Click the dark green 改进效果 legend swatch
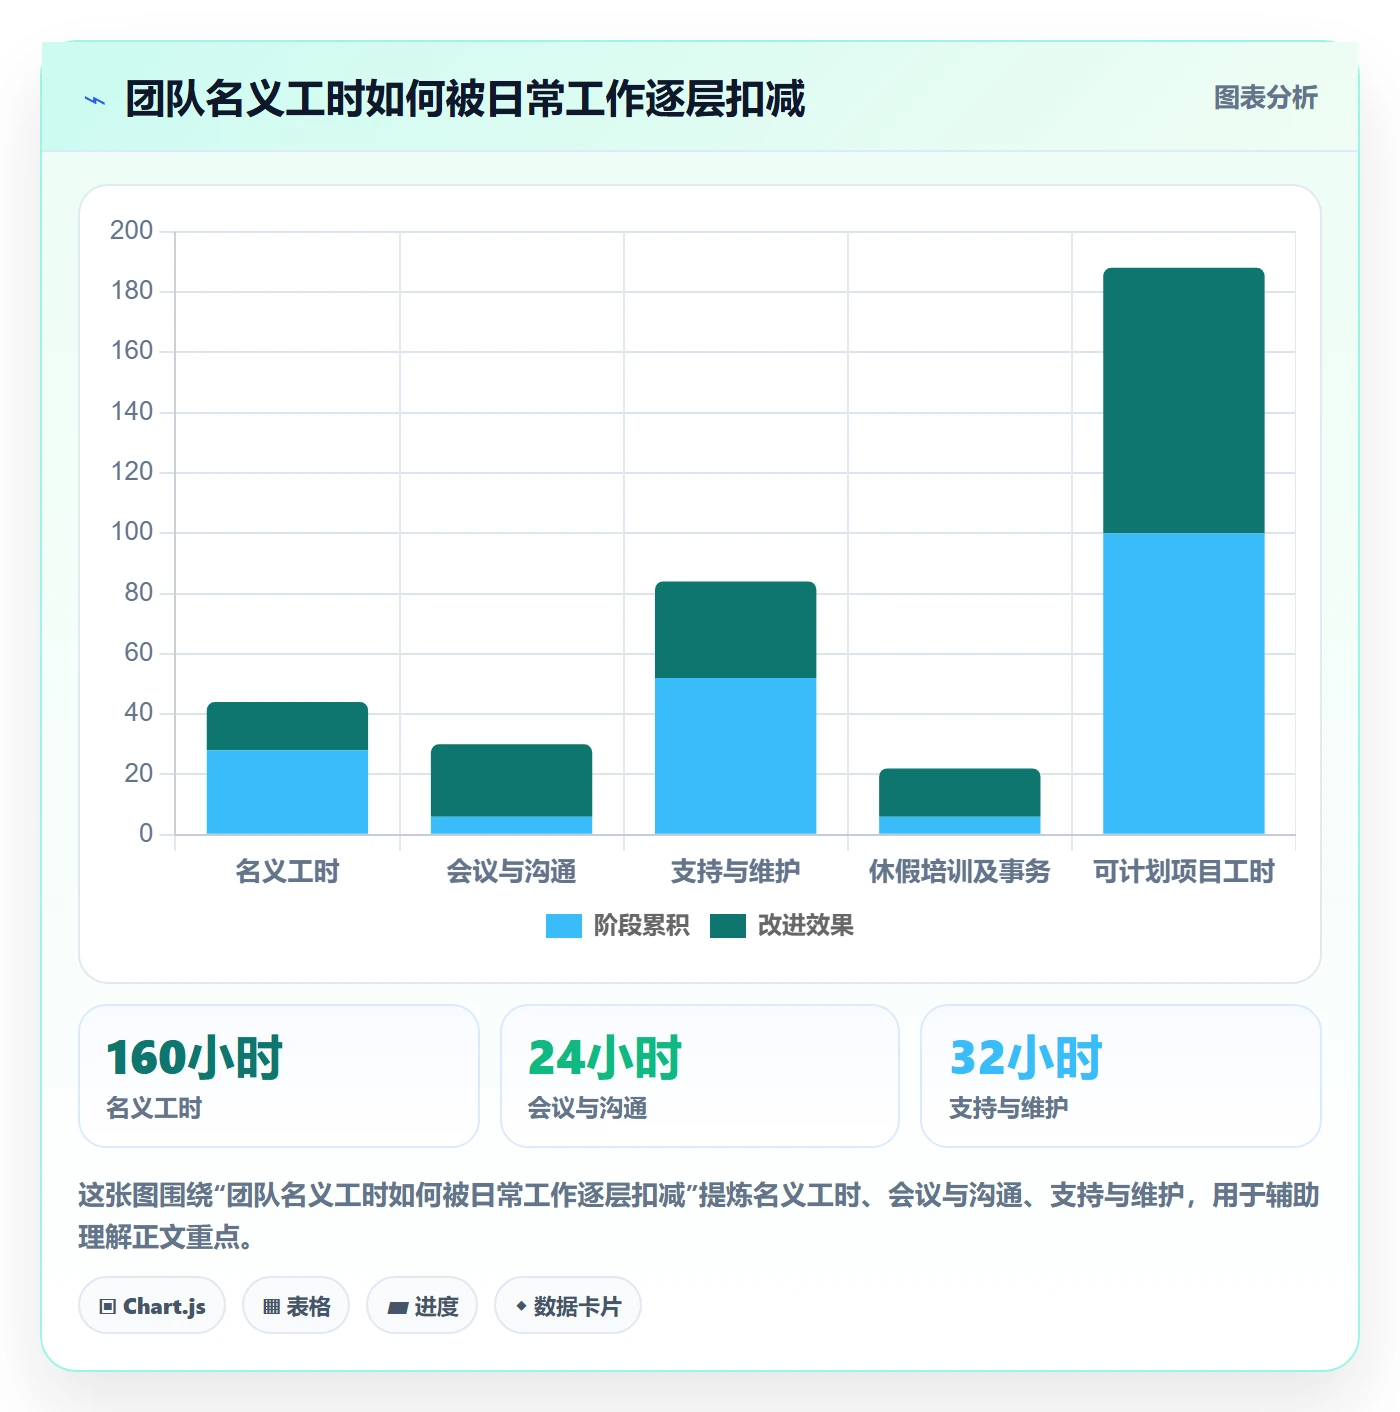This screenshot has width=1400, height=1412. click(728, 926)
